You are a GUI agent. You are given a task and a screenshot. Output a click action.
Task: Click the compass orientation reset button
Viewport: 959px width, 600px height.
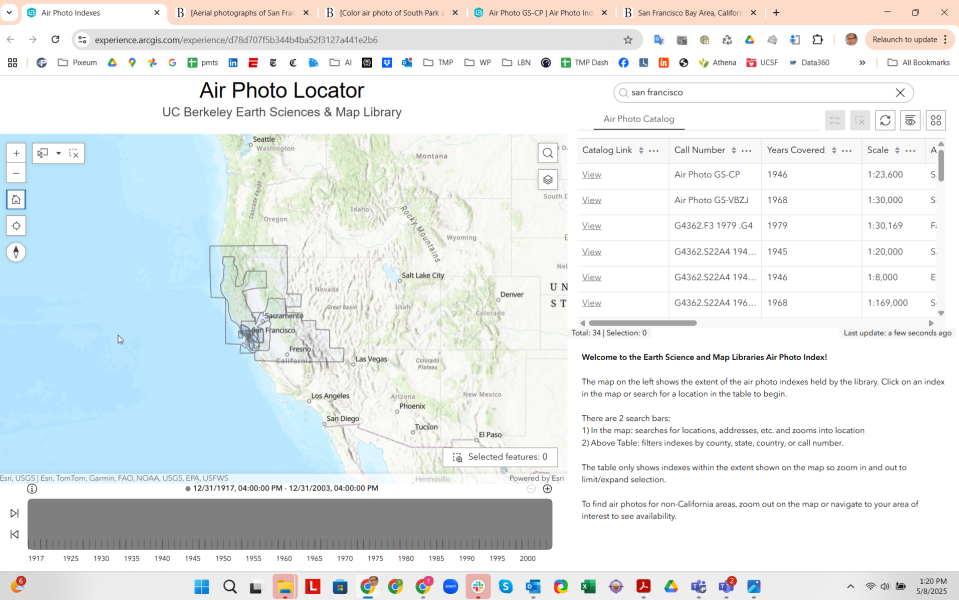(x=16, y=252)
